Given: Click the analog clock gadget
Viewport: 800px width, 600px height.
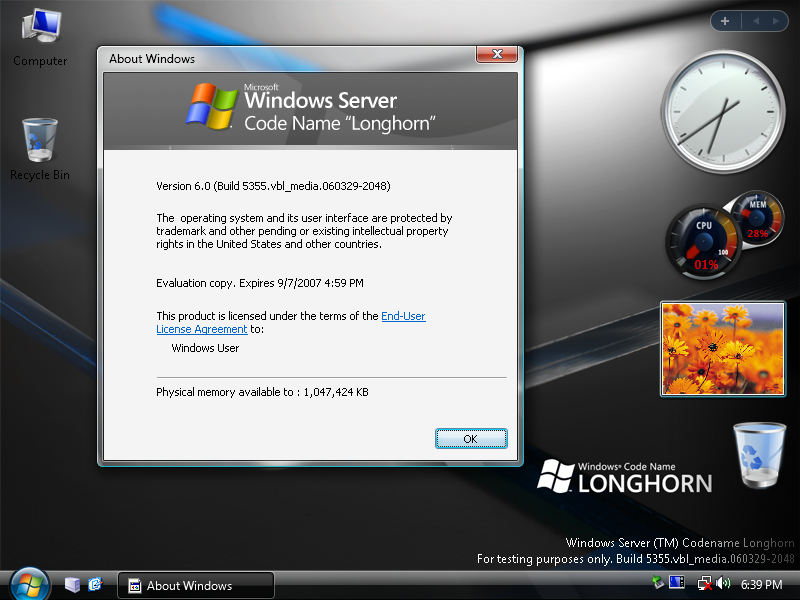Looking at the screenshot, I should click(722, 112).
